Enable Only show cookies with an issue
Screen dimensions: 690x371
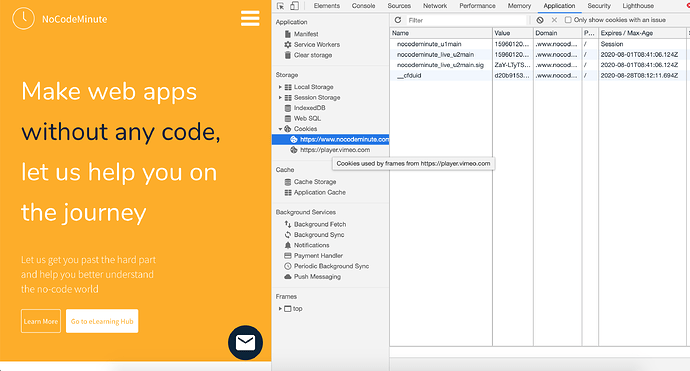click(x=568, y=20)
